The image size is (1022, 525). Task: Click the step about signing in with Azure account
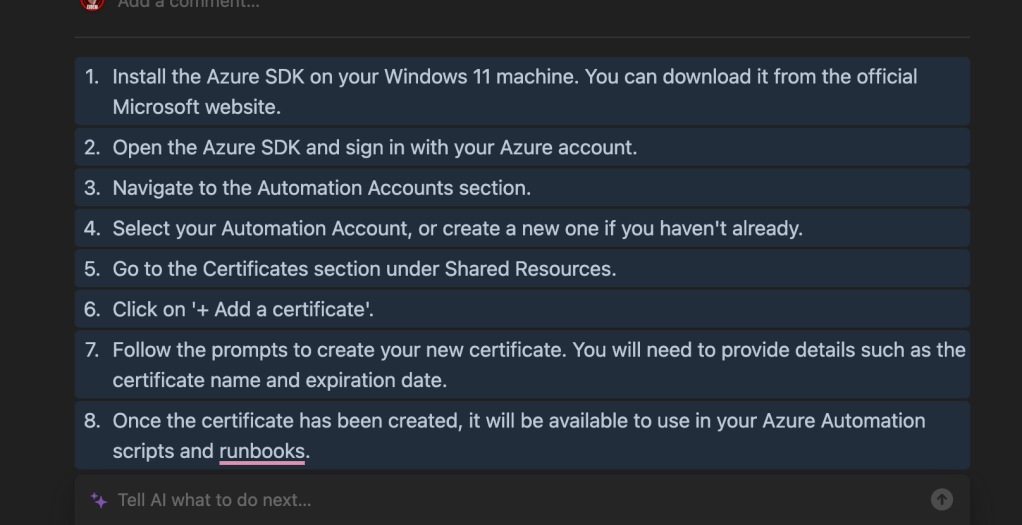tap(522, 147)
